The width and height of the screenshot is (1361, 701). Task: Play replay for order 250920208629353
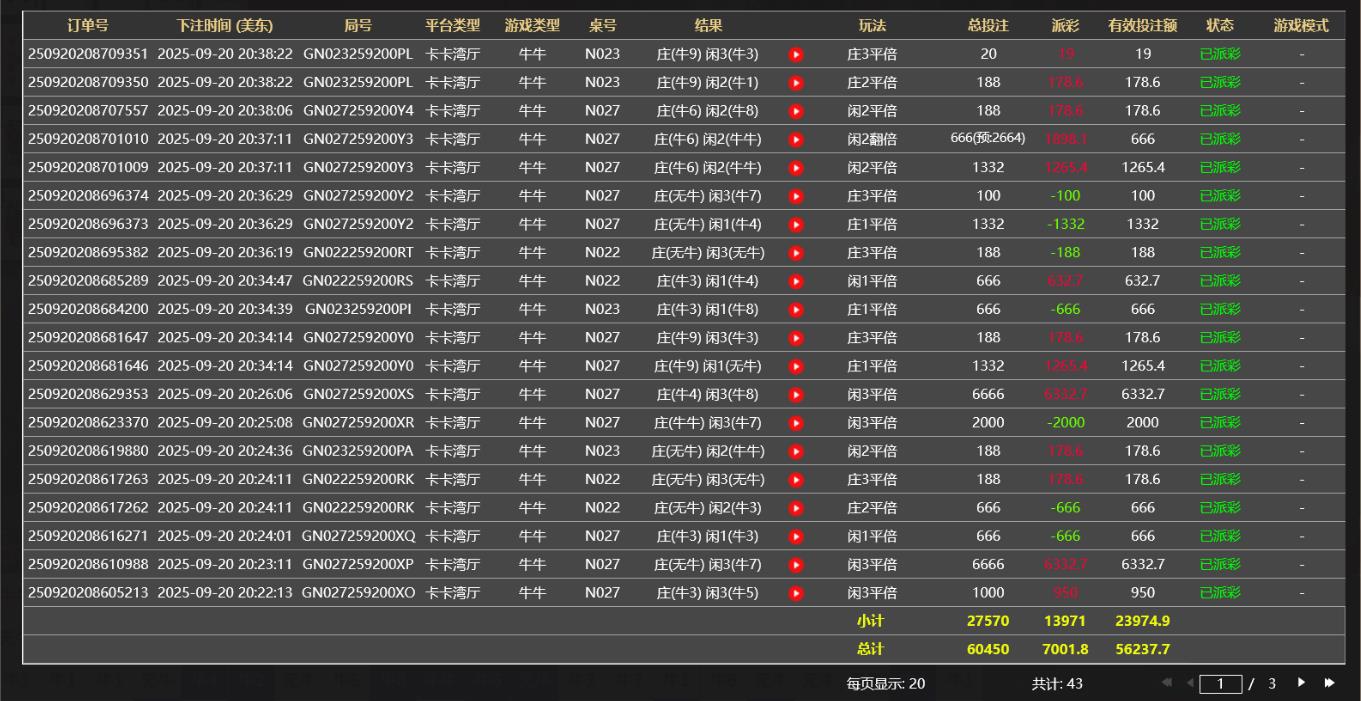[x=796, y=394]
